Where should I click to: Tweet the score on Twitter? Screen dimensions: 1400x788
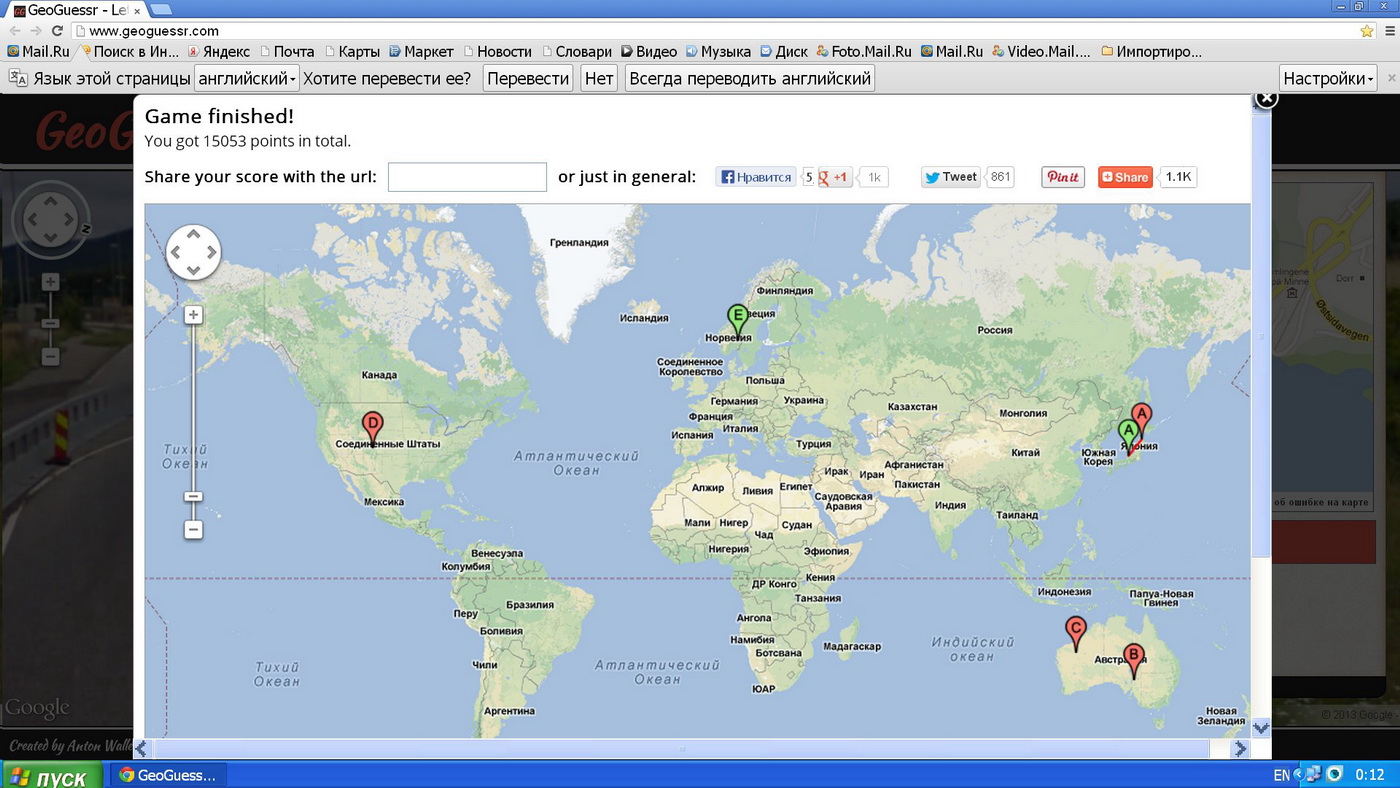point(950,177)
